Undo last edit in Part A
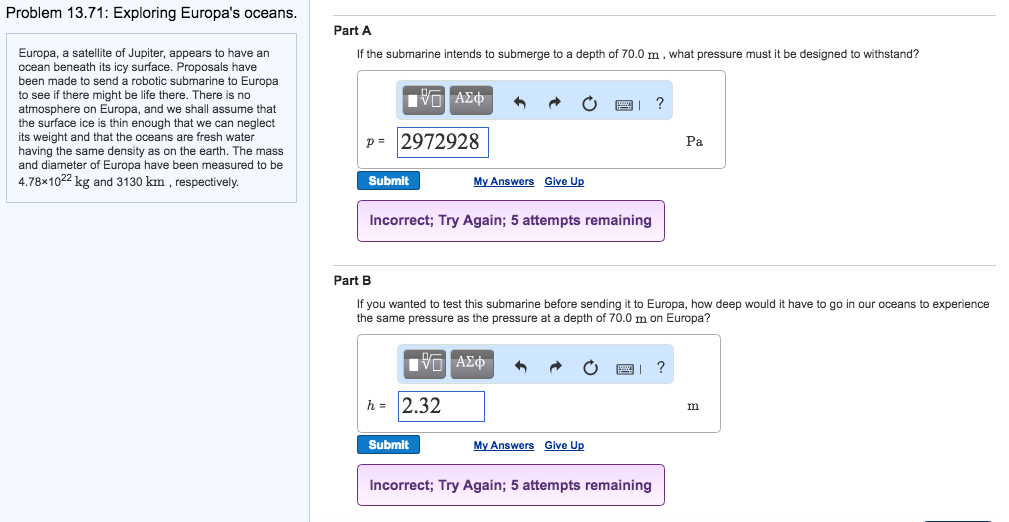 520,103
